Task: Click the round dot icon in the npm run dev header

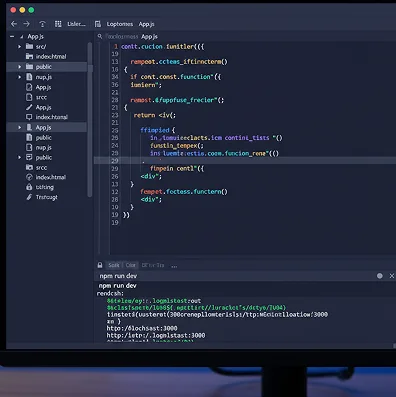Action: point(380,276)
